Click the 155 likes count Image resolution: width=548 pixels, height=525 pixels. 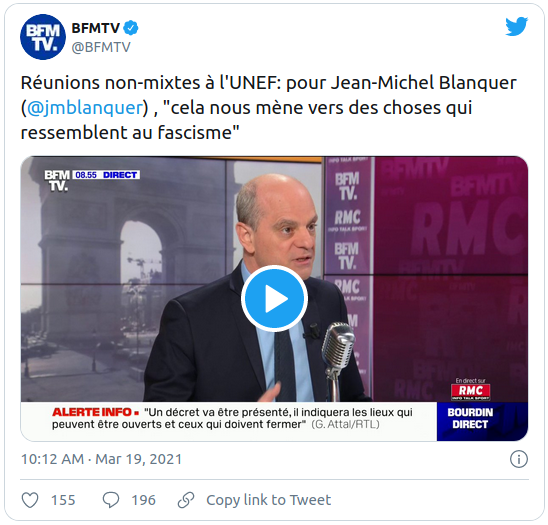point(63,500)
